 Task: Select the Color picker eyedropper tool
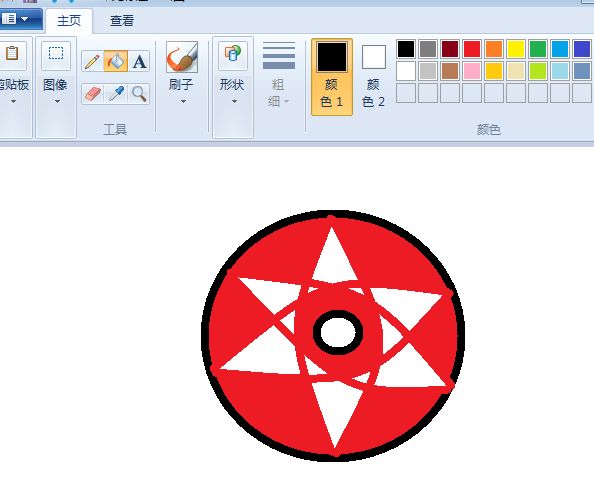tap(116, 94)
